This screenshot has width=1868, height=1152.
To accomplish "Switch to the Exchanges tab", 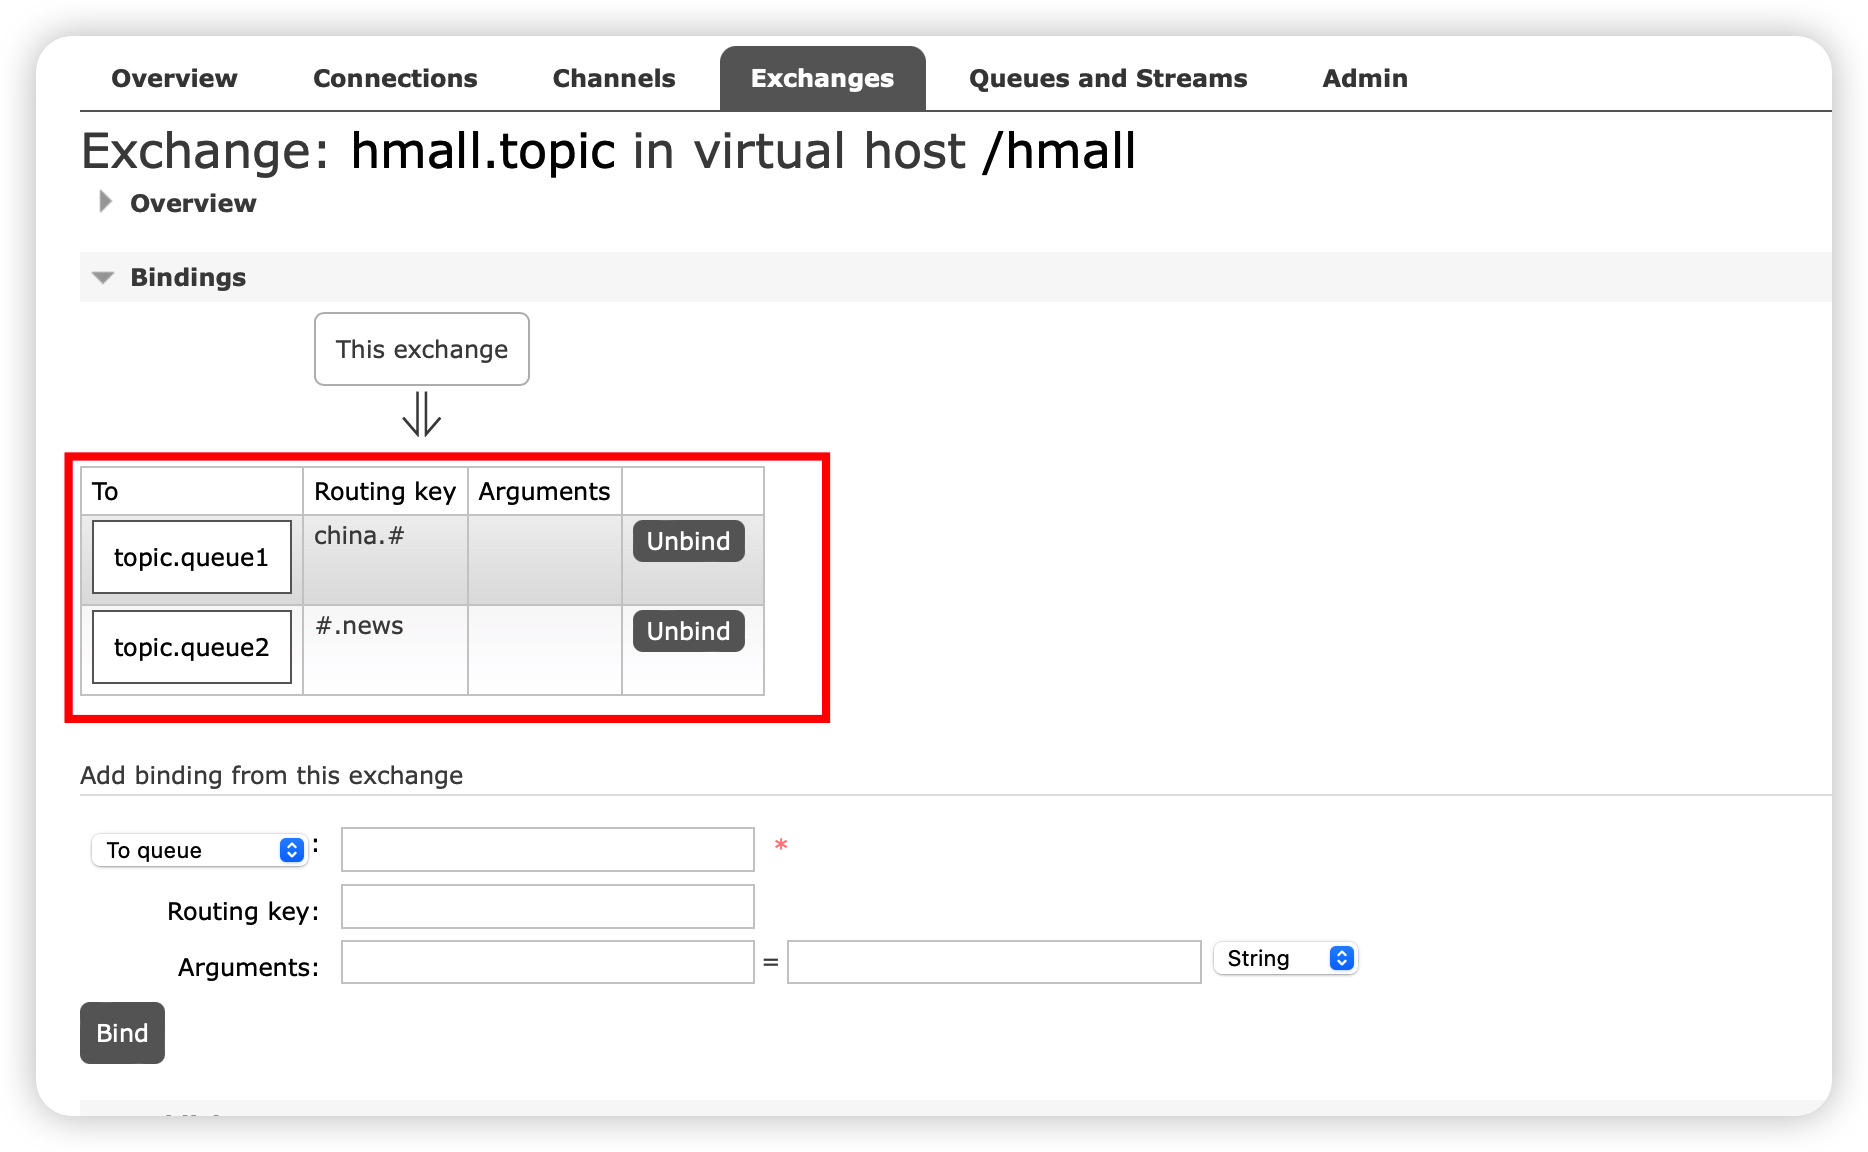I will point(822,77).
